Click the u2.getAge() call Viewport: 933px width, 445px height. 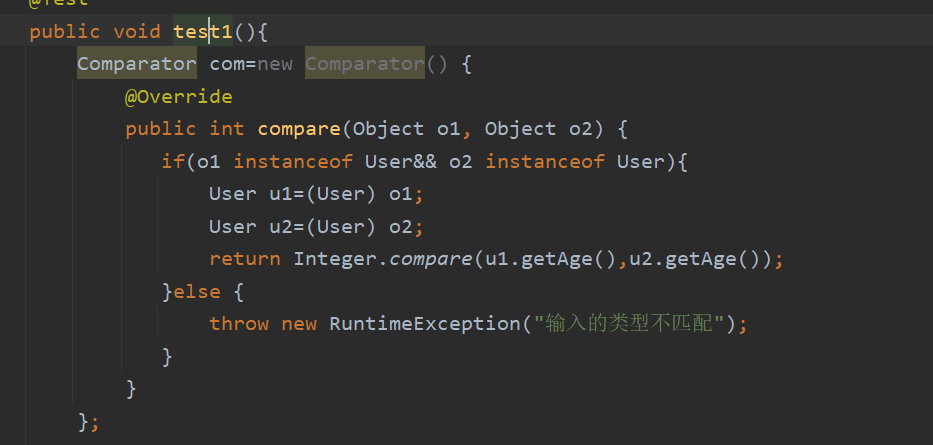(695, 259)
